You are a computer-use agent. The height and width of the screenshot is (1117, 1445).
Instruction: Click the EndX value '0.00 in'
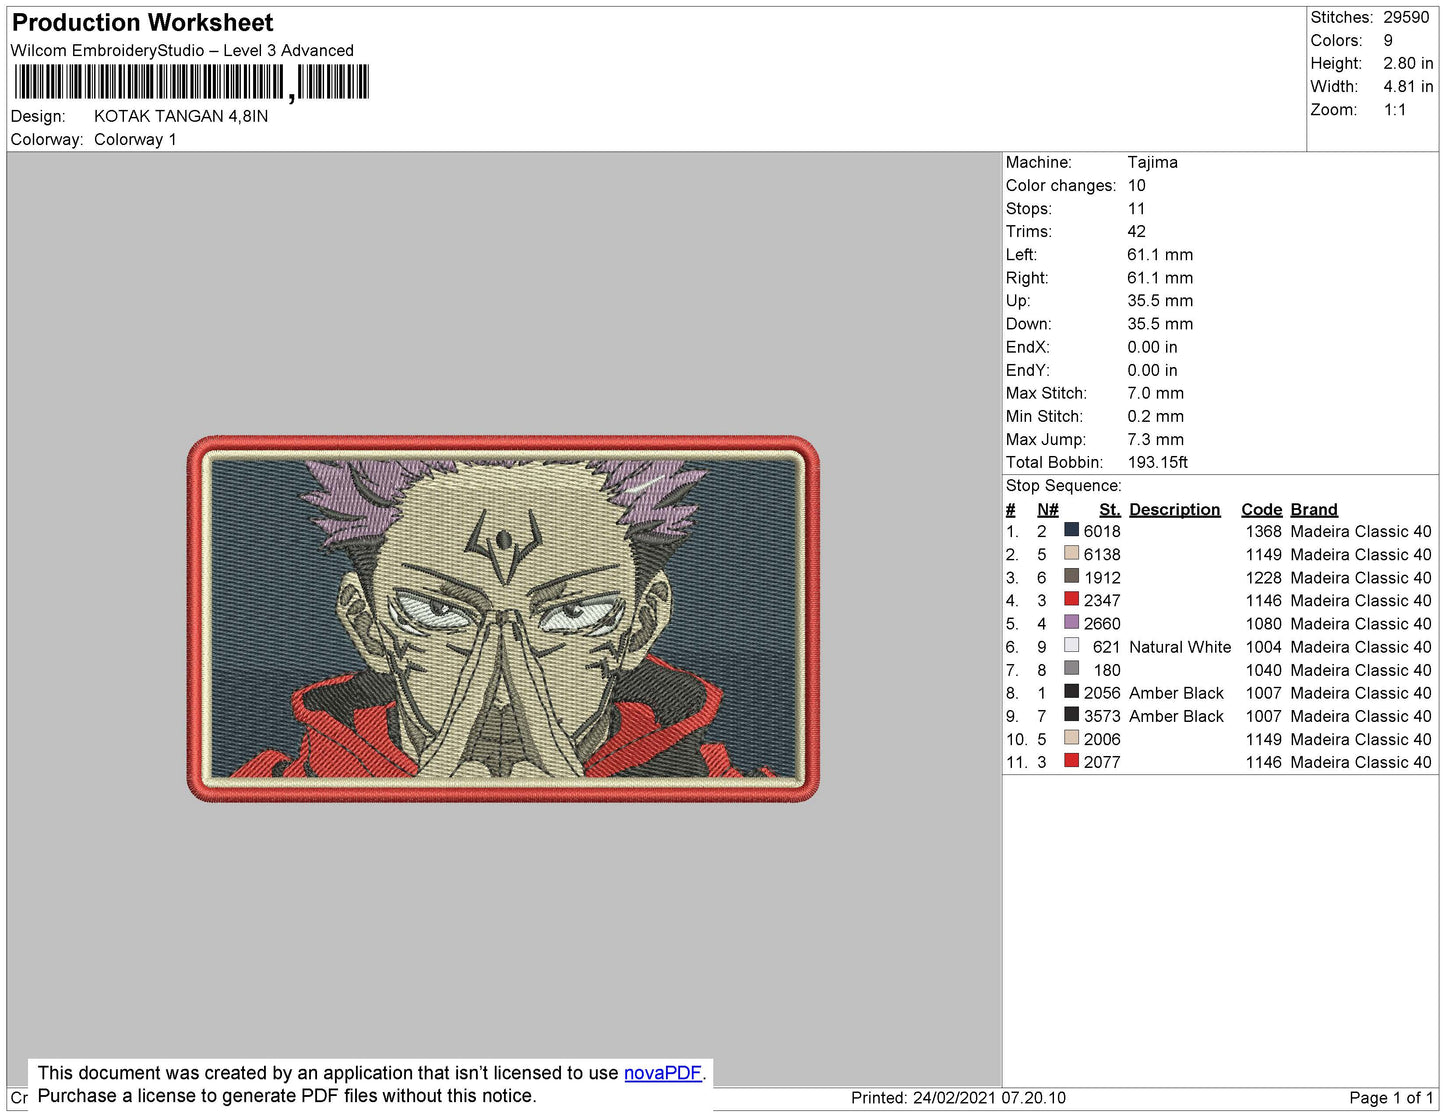coord(1152,347)
